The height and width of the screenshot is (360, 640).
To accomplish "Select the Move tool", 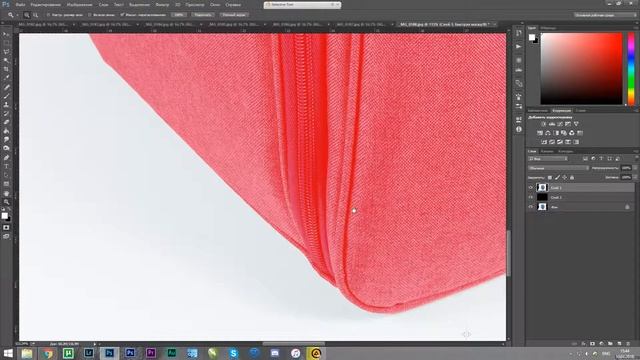I will pos(6,34).
